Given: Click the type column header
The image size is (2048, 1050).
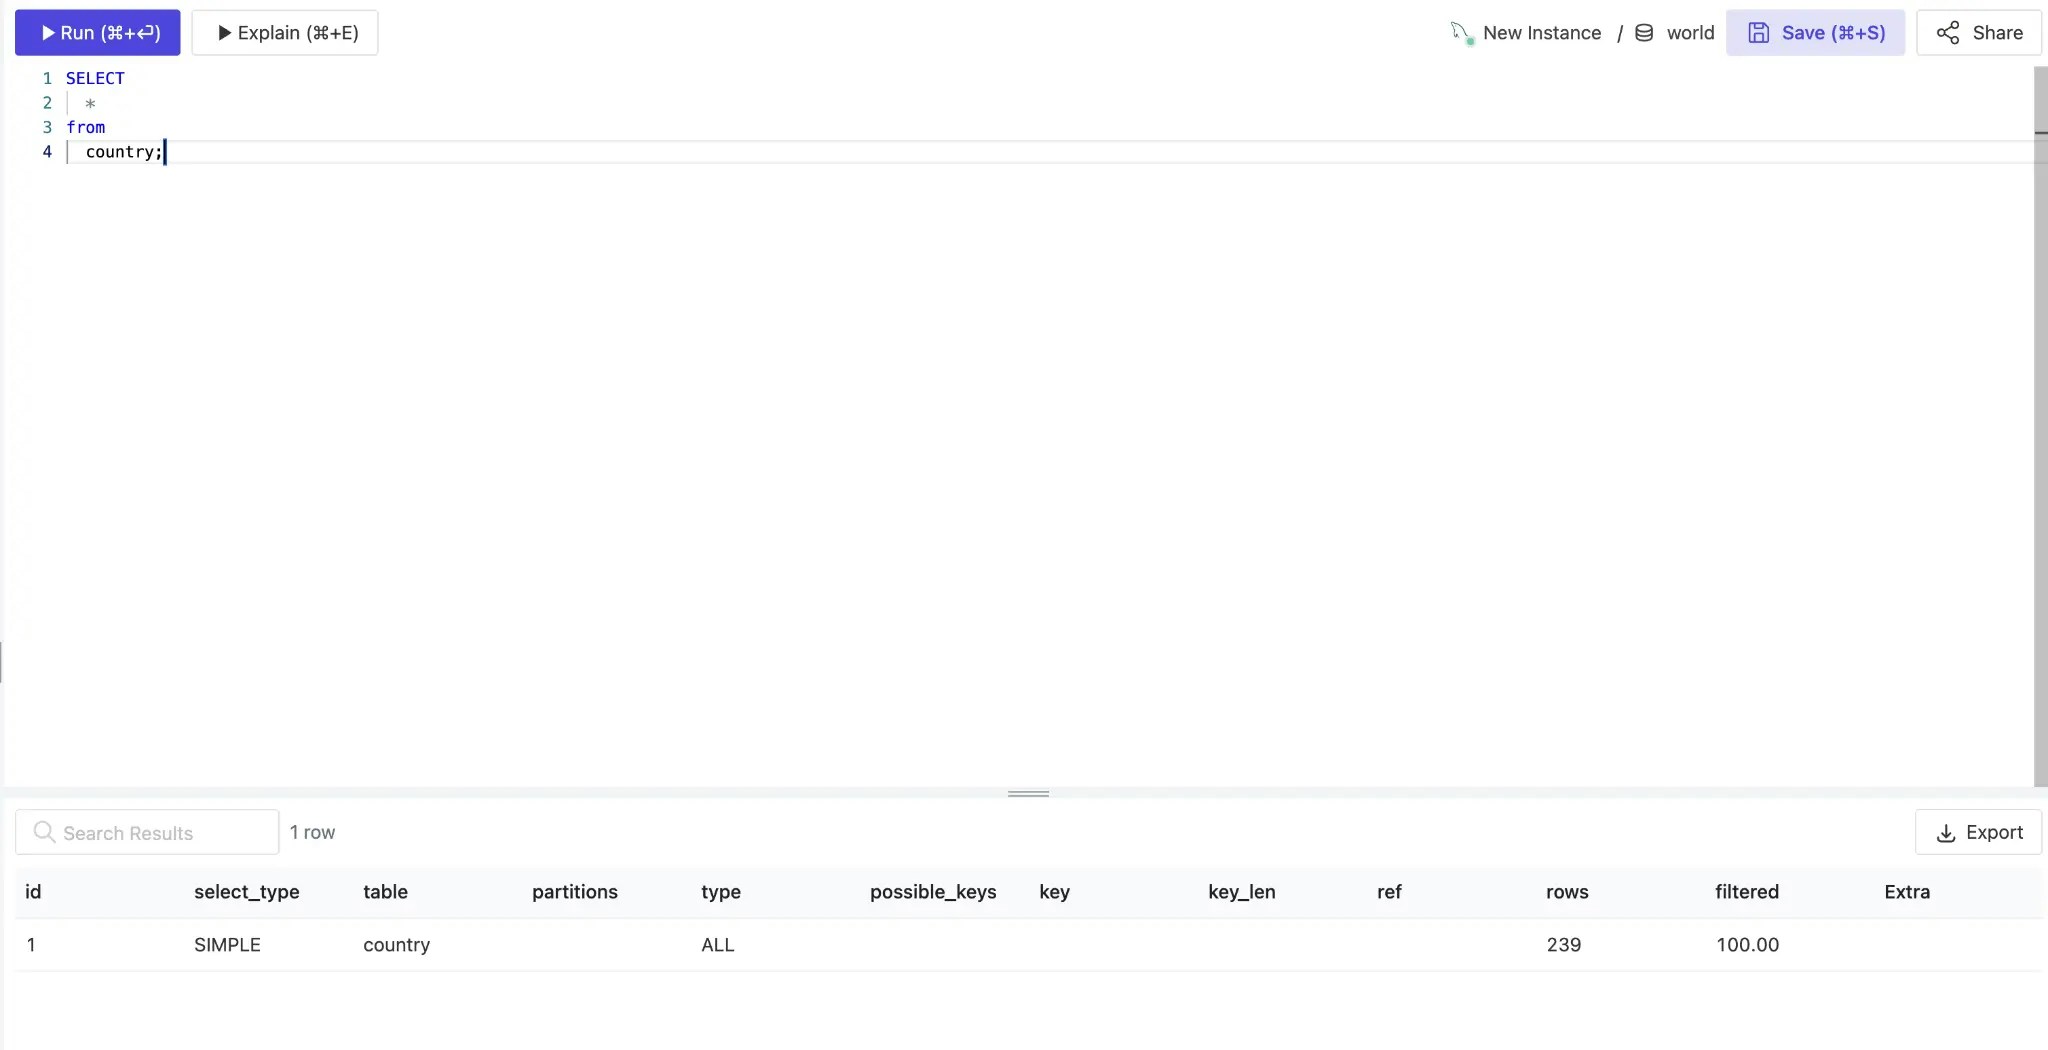Looking at the screenshot, I should click(721, 892).
